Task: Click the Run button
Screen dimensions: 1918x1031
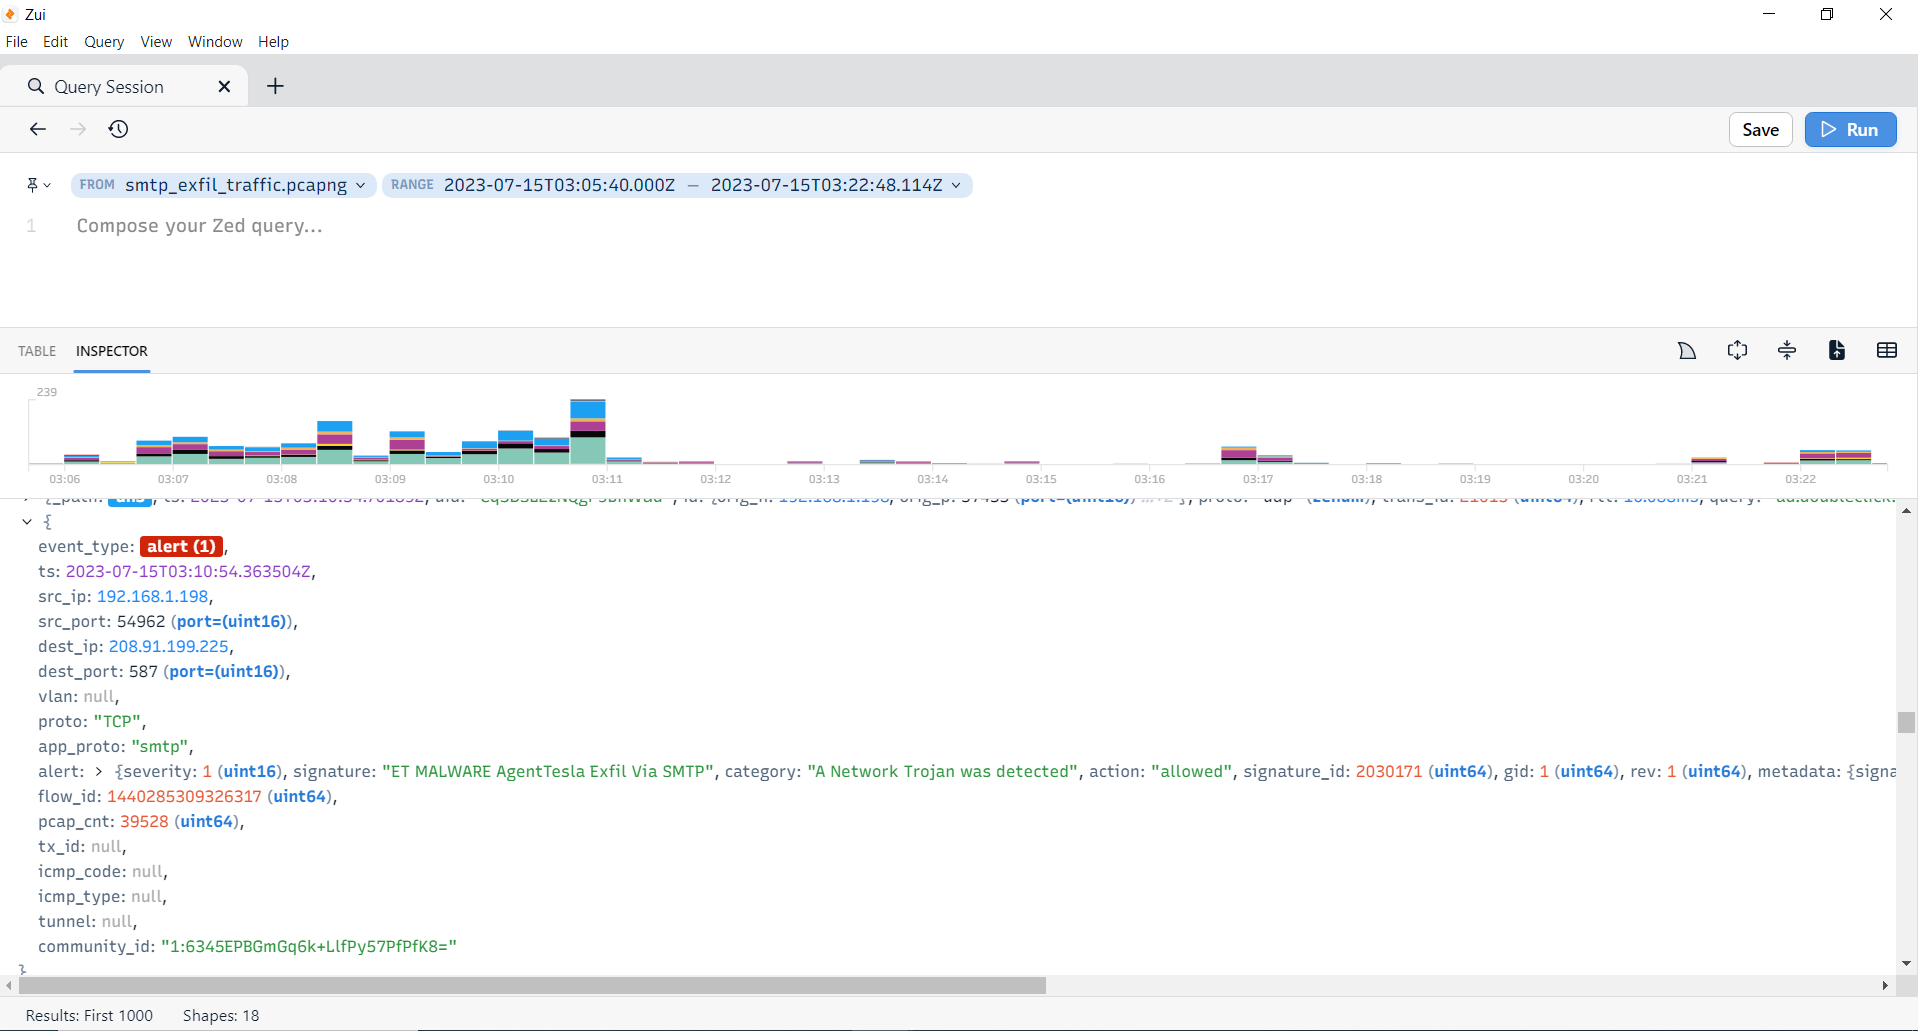Action: pyautogui.click(x=1850, y=130)
